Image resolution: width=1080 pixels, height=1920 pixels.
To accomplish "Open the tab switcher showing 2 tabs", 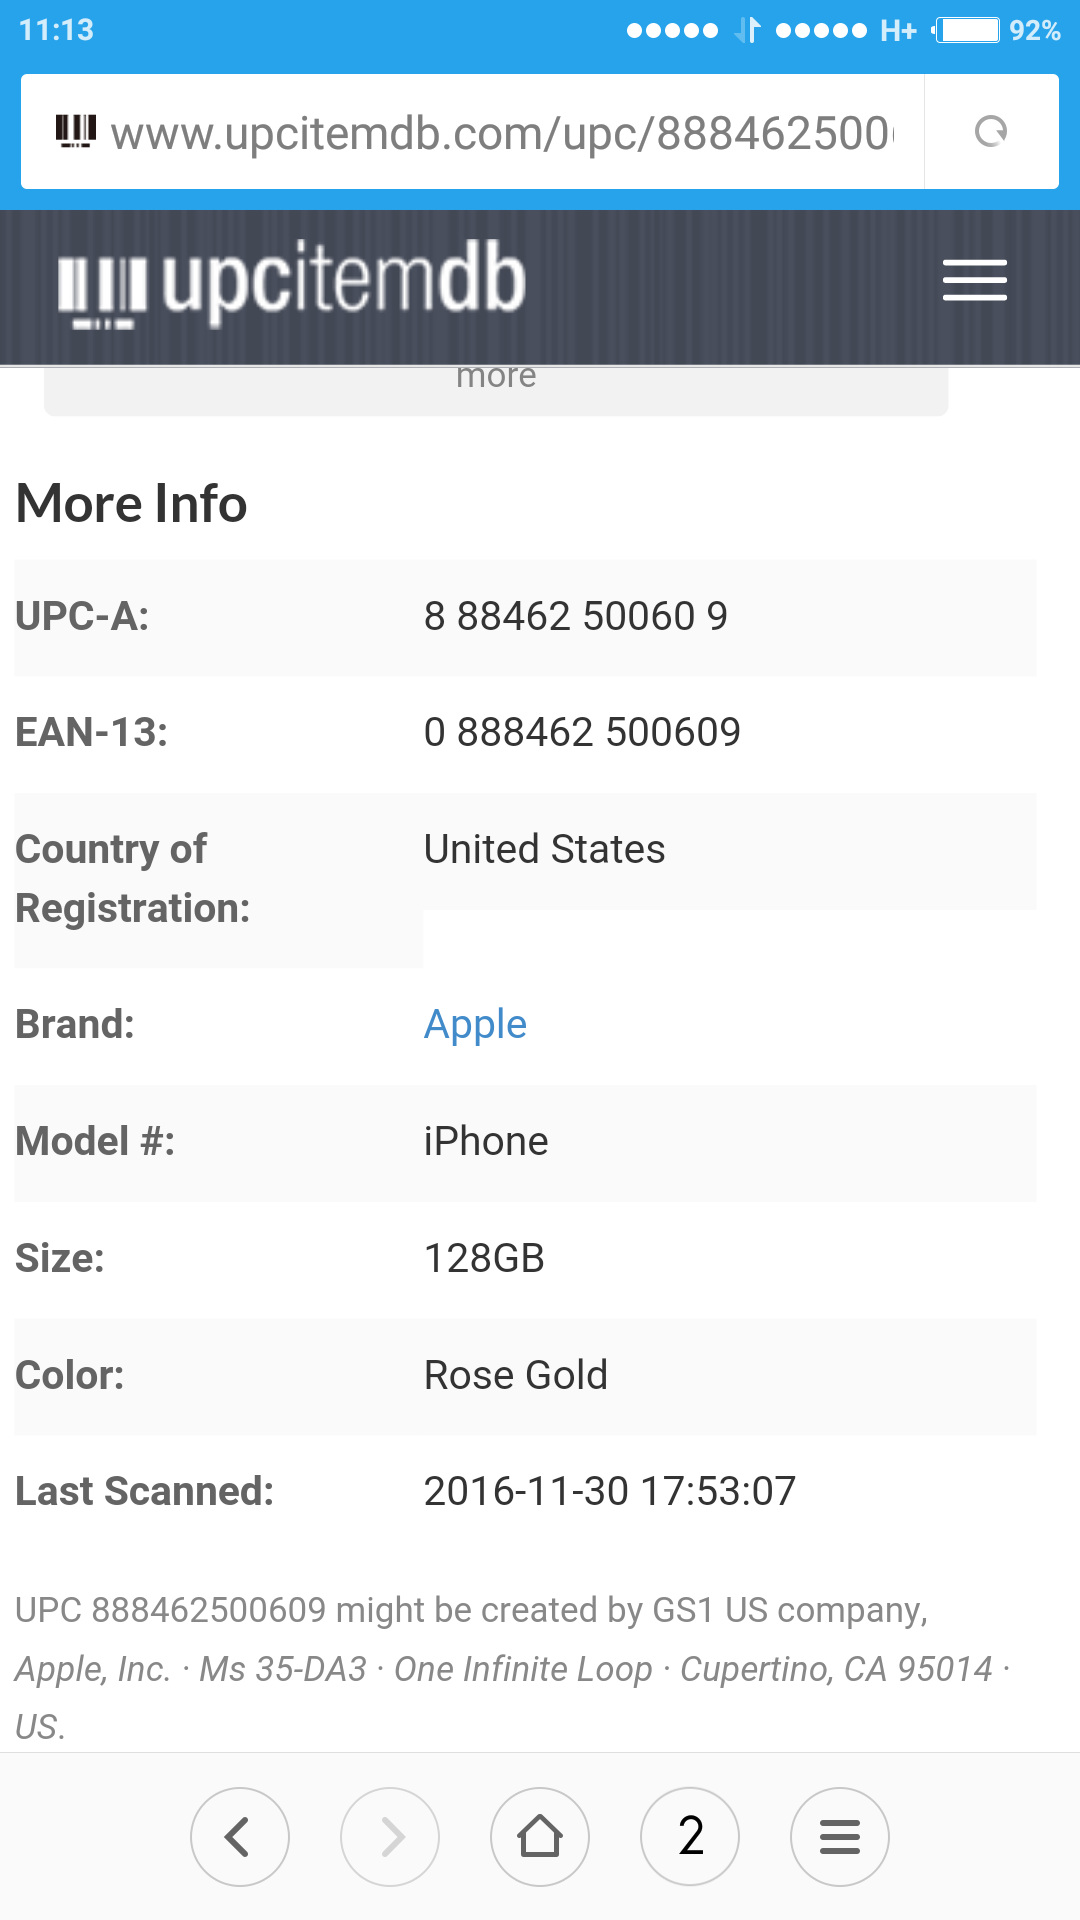I will (690, 1836).
